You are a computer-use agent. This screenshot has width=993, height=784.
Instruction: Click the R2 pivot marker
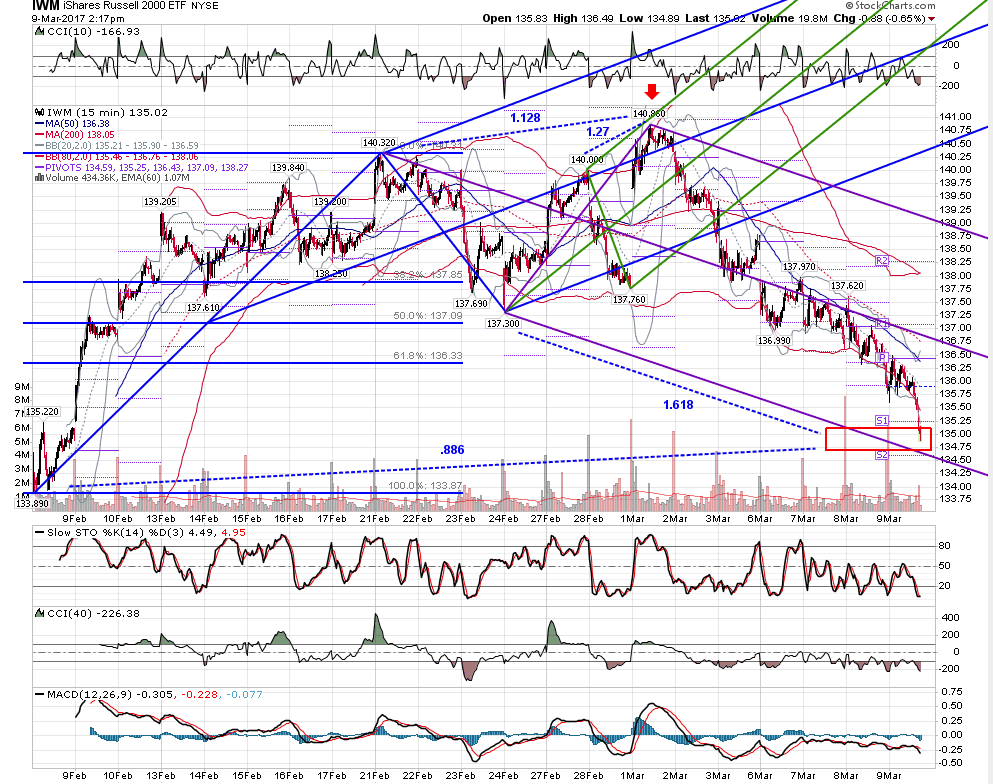click(x=882, y=260)
